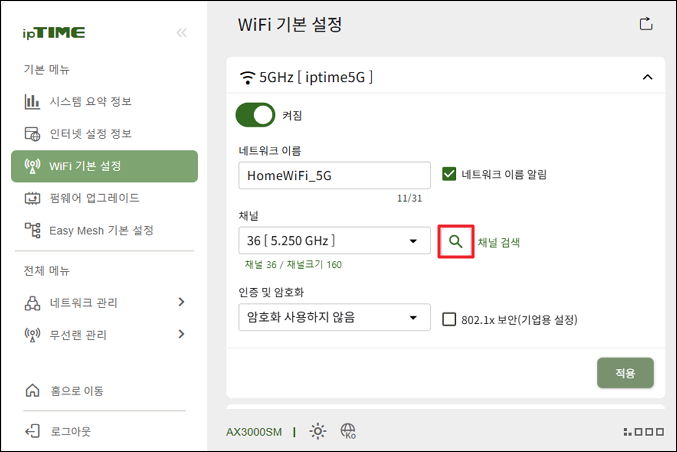Screen dimensions: 677x452
Task: Open the 채널 36 [5.250 GHz] dropdown
Action: (334, 240)
